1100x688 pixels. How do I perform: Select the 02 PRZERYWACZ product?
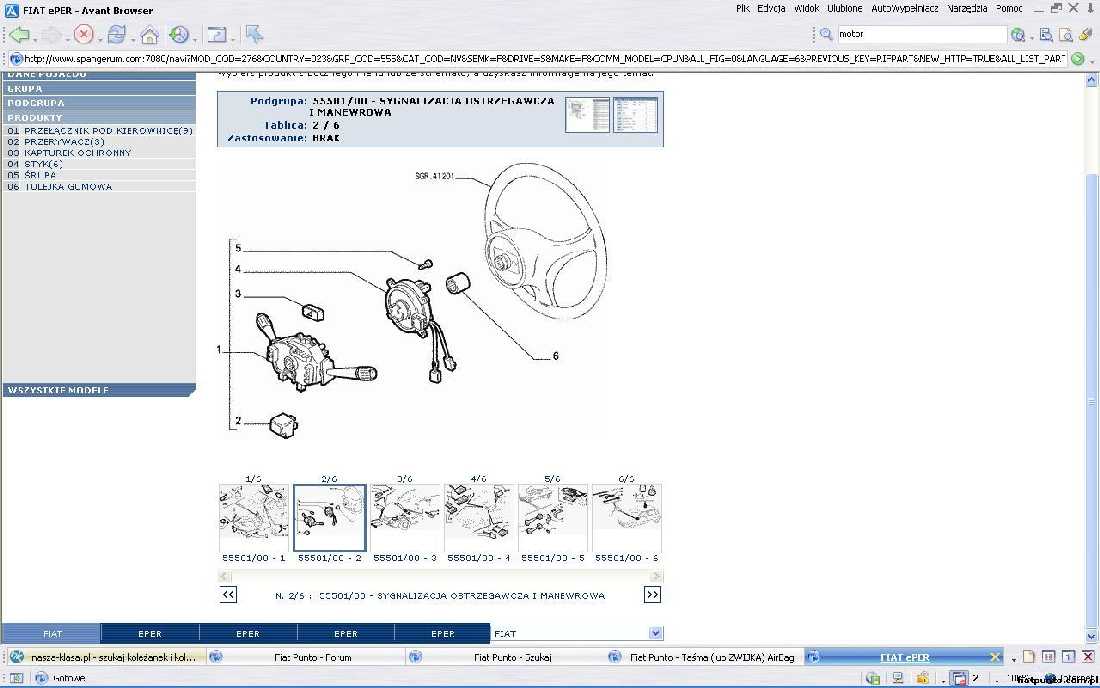pyautogui.click(x=55, y=142)
